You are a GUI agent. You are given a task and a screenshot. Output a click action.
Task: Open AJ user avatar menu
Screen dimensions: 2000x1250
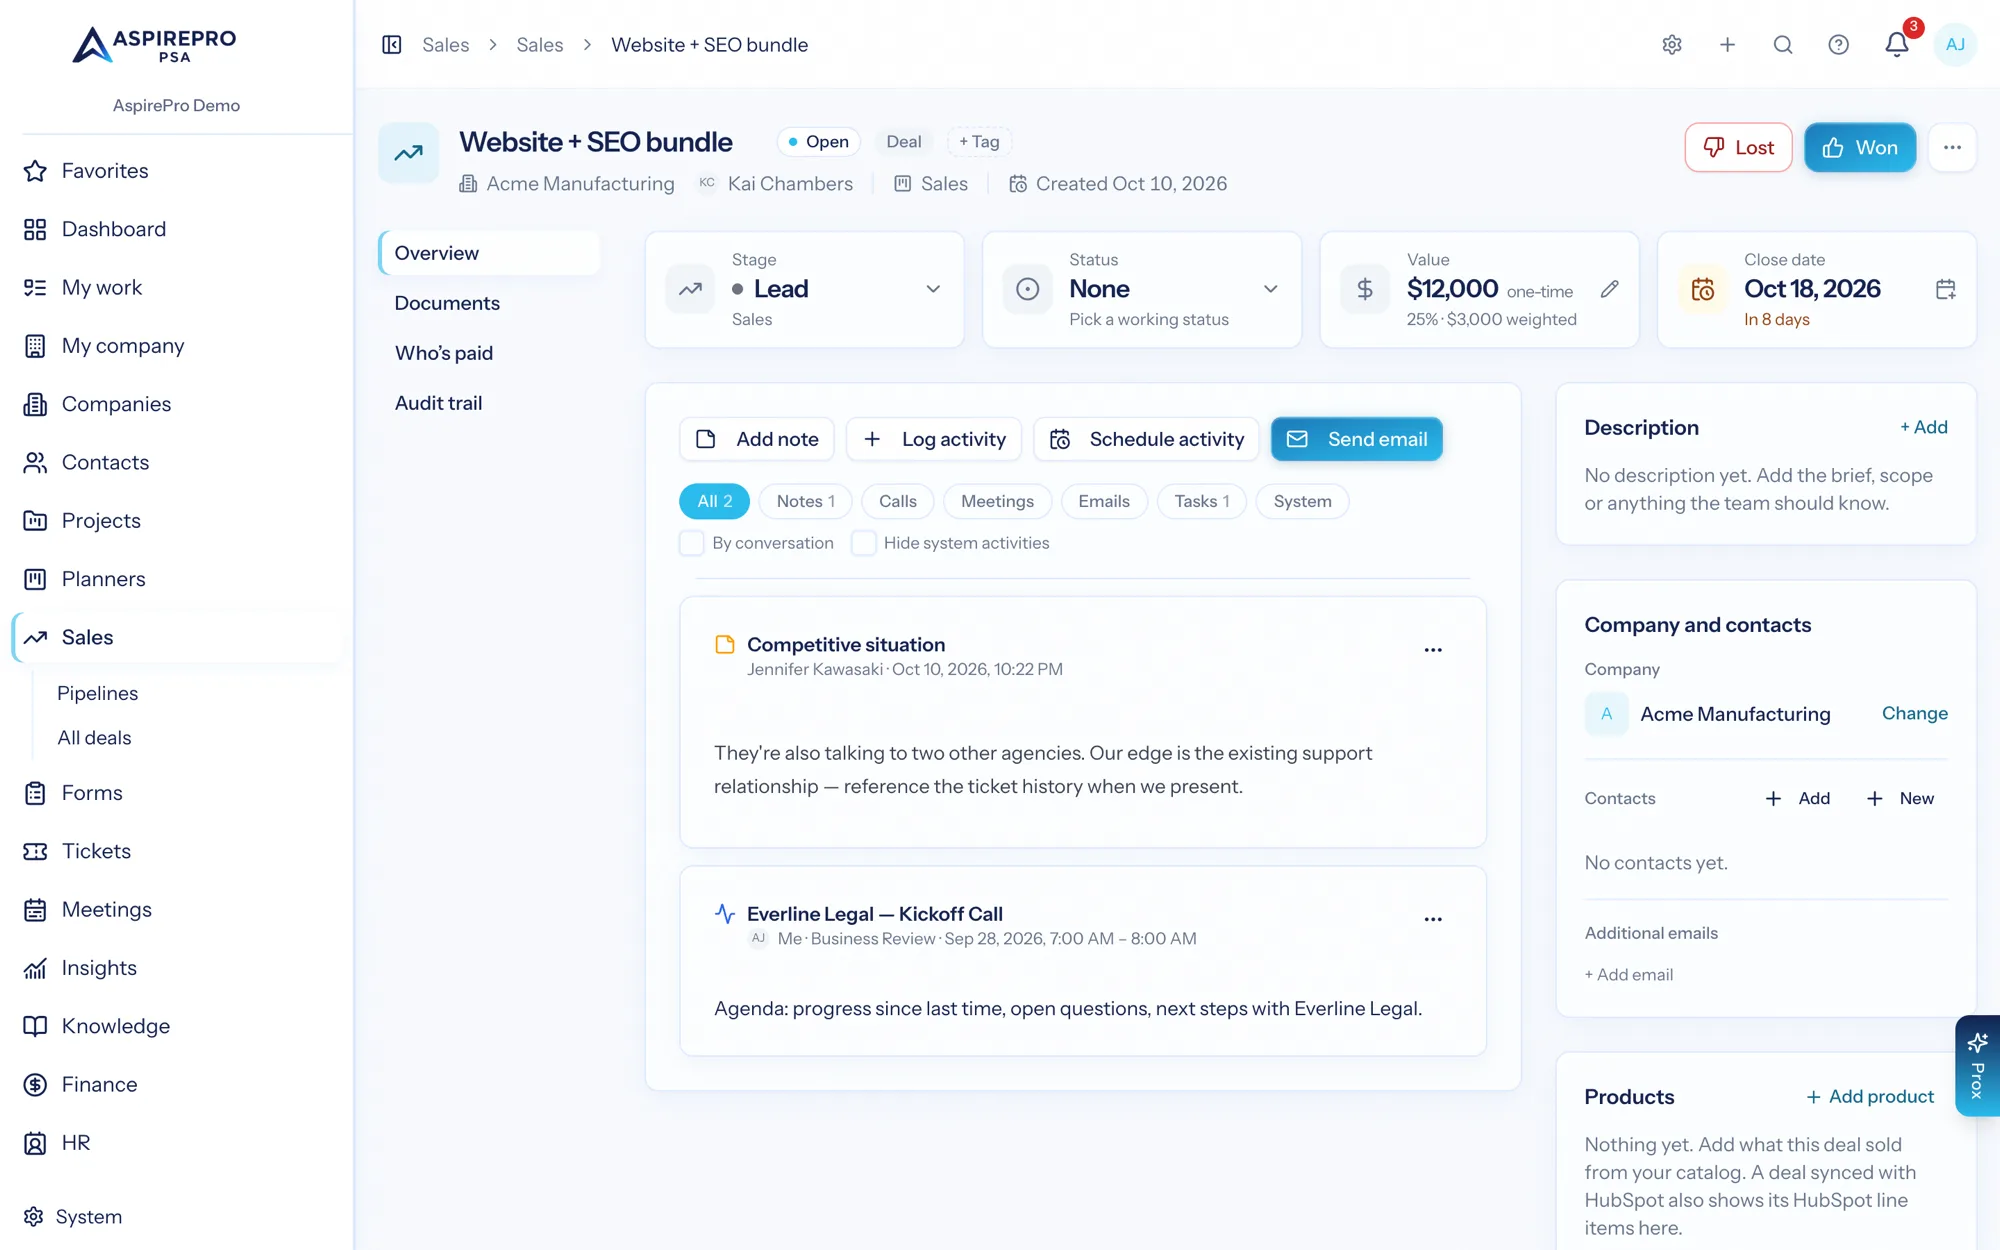(1955, 45)
